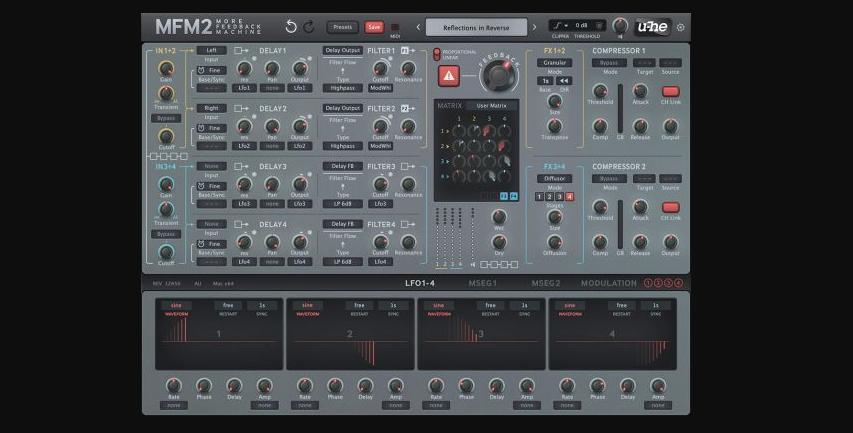
Task: Toggle the red Ch Link in Compressor 2
Action: 670,206
